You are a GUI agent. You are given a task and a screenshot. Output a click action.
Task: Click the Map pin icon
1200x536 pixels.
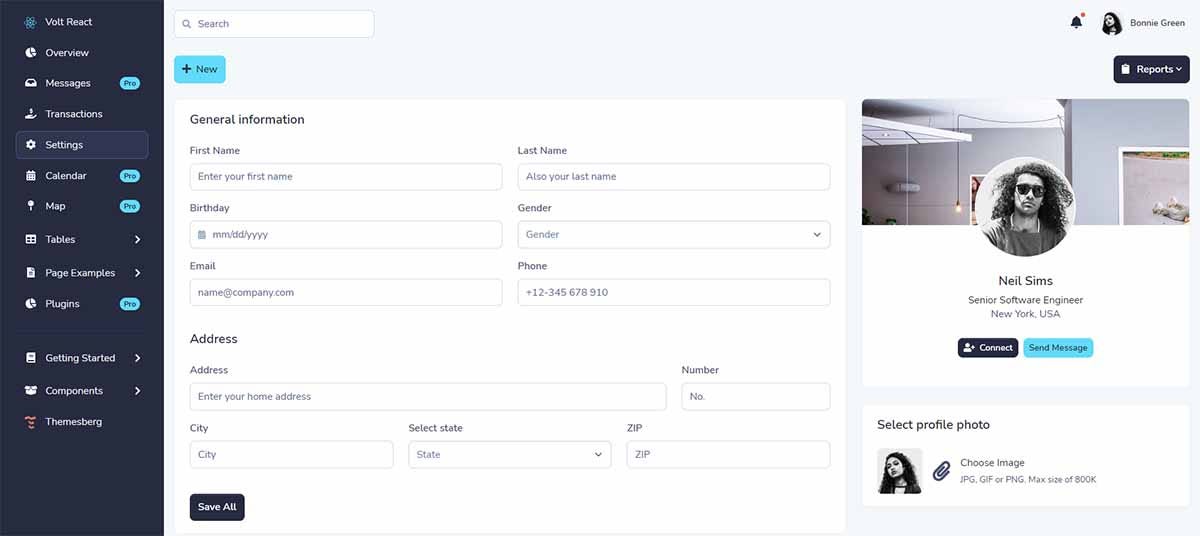click(31, 206)
